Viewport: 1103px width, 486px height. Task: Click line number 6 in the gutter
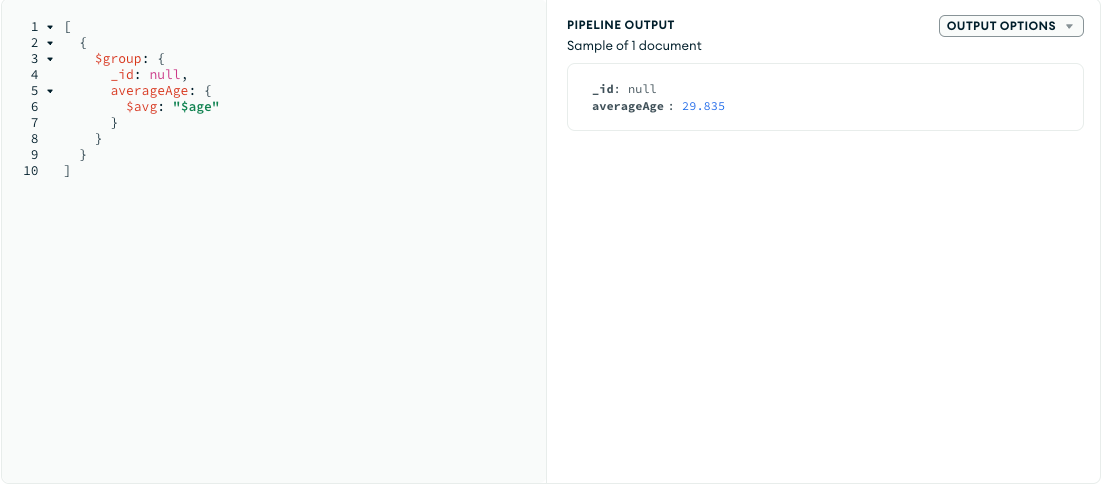pos(34,106)
